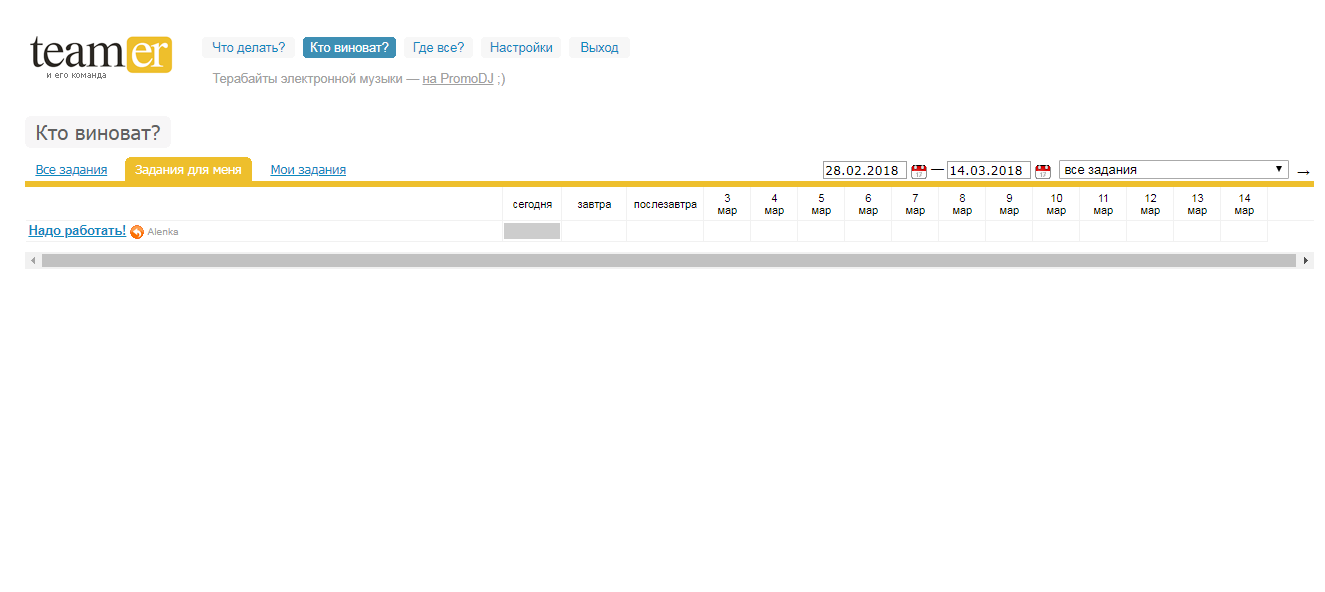Viewport: 1325px width, 592px height.
Task: Click the «13 мар» column header
Action: pyautogui.click(x=1197, y=204)
